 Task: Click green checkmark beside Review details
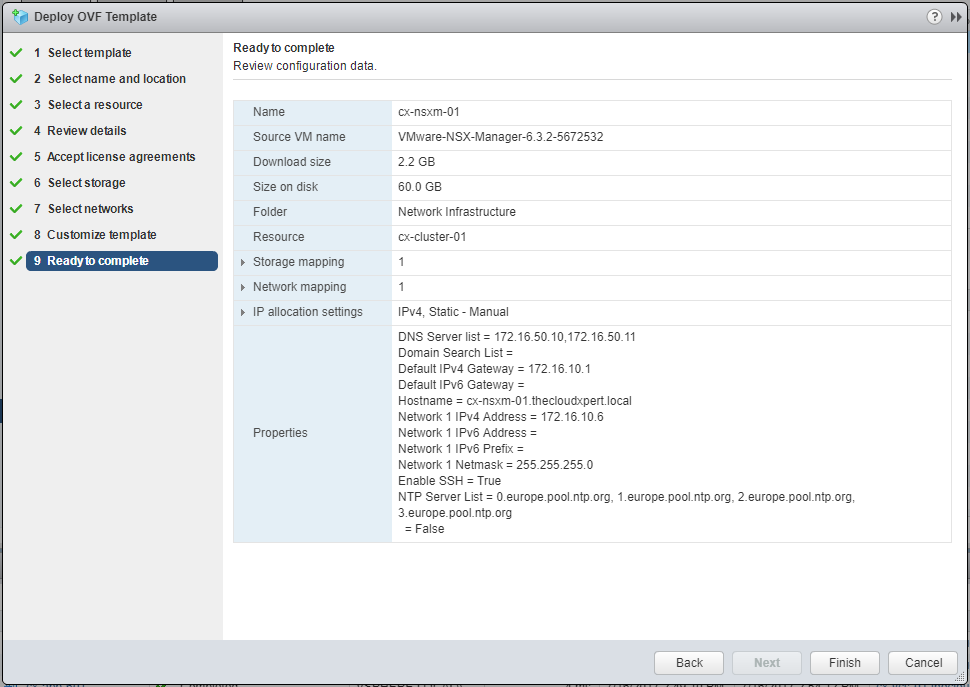(x=16, y=131)
